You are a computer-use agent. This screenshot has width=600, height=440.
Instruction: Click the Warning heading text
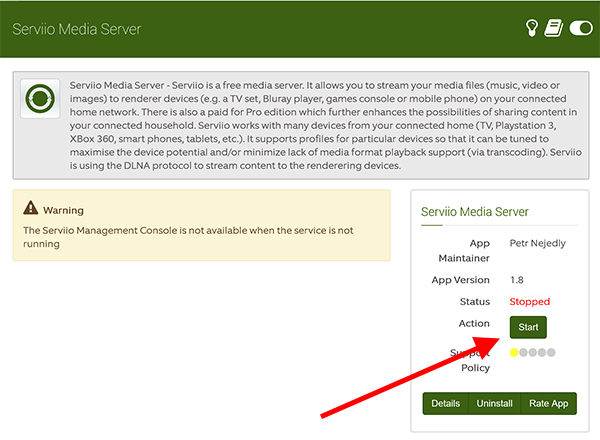point(64,210)
